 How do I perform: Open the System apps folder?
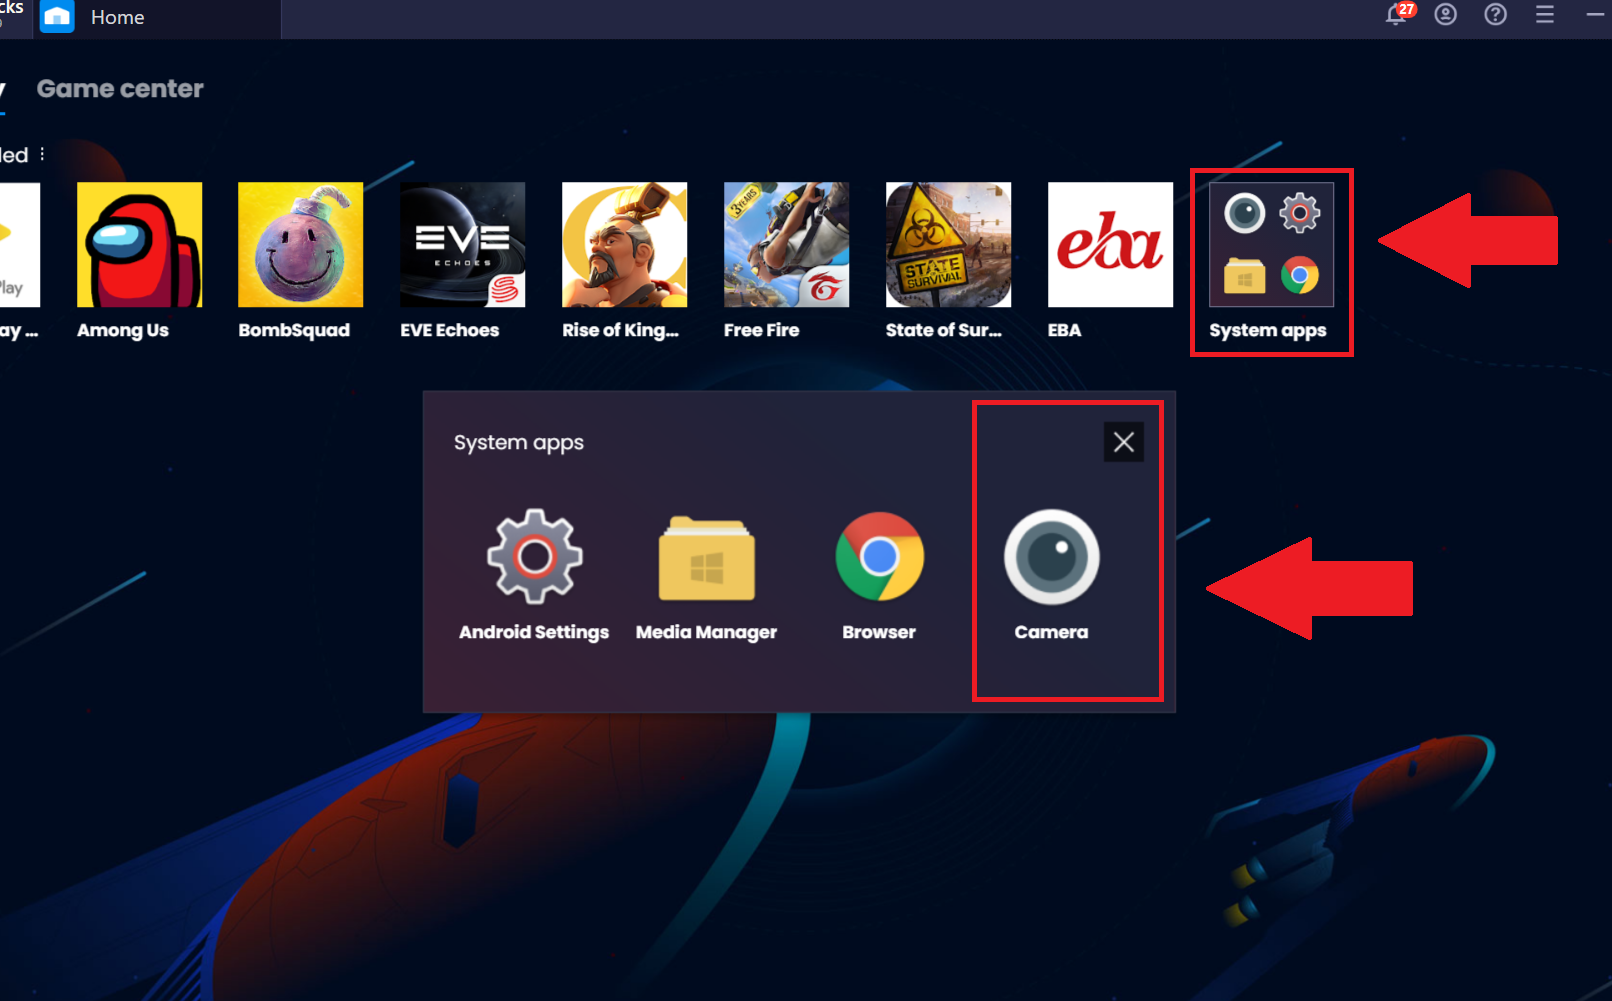pos(1271,244)
